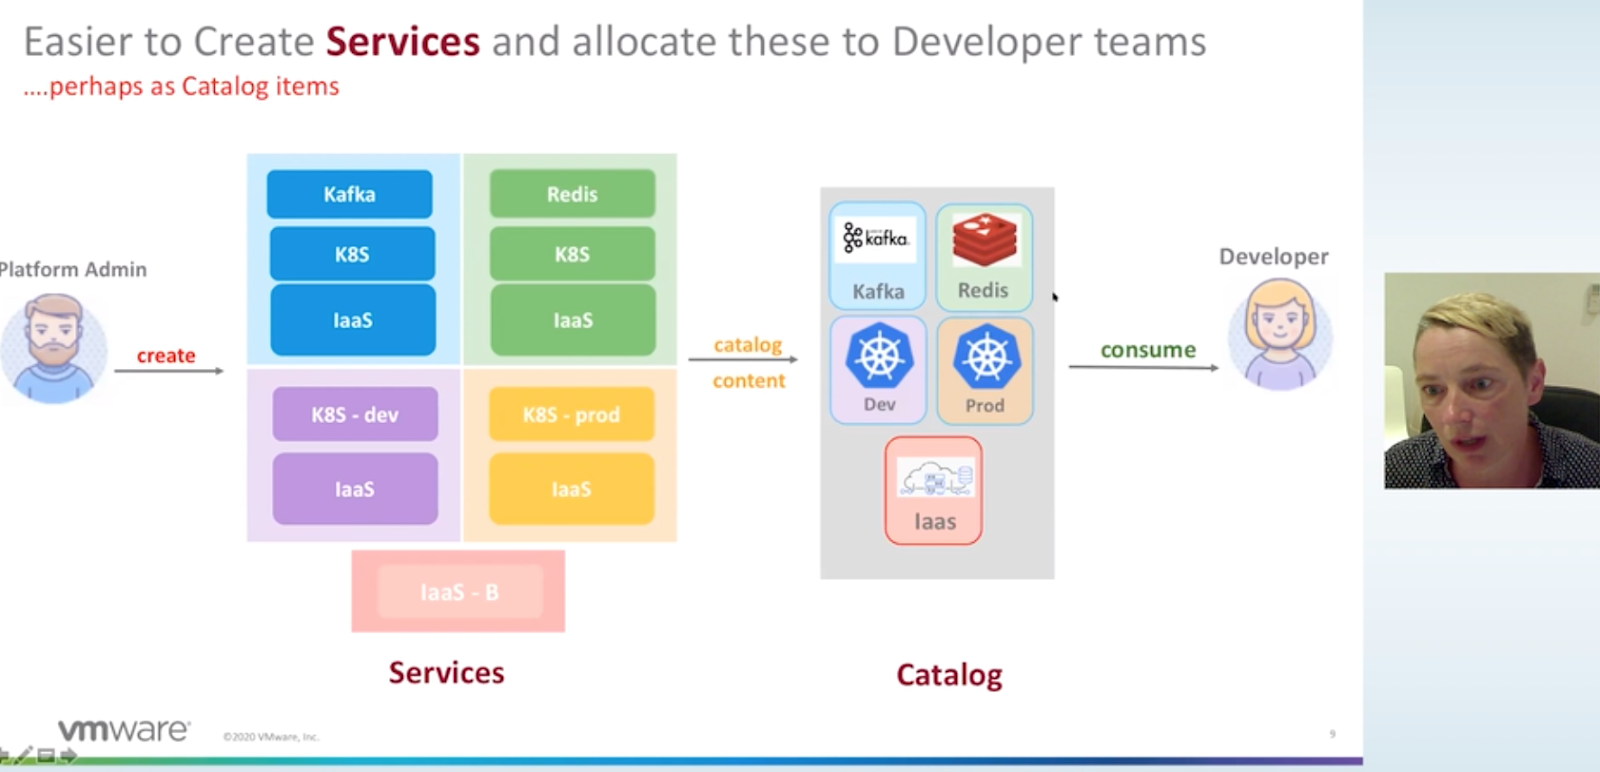Click the presenter webcam video thumbnail

tap(1492, 381)
